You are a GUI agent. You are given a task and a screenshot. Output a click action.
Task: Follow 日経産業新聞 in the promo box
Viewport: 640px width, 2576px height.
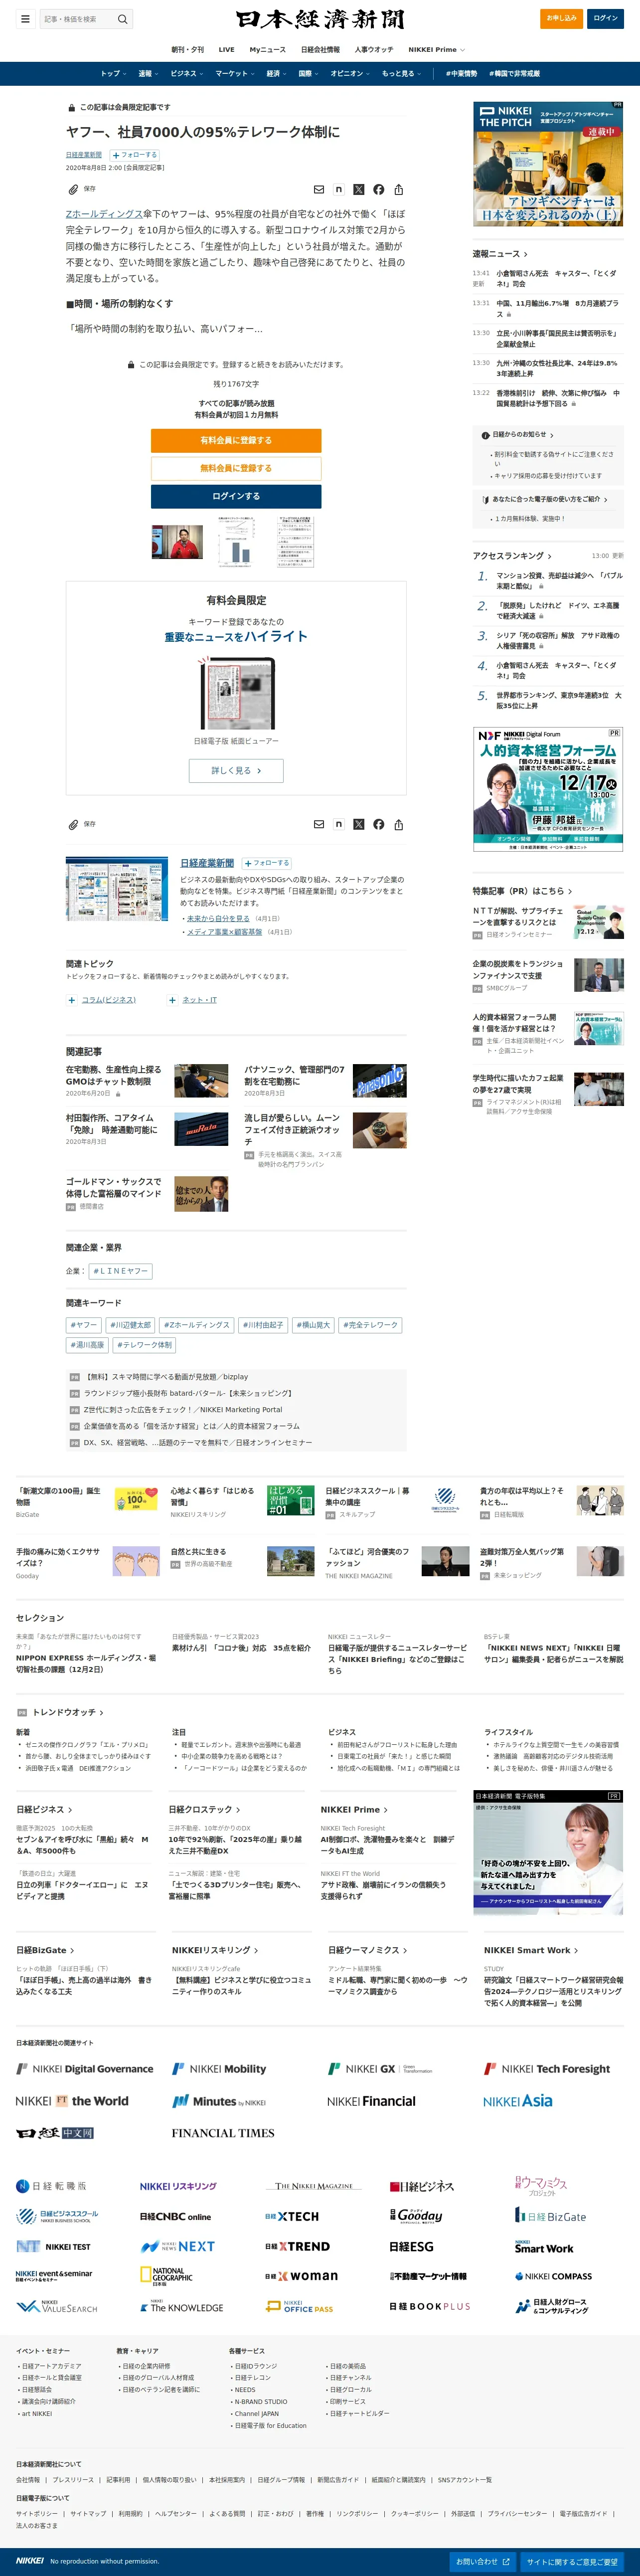tap(267, 863)
